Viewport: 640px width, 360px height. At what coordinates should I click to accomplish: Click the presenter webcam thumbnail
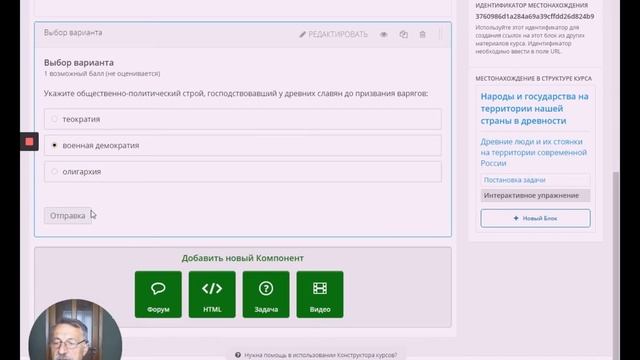tap(75, 330)
